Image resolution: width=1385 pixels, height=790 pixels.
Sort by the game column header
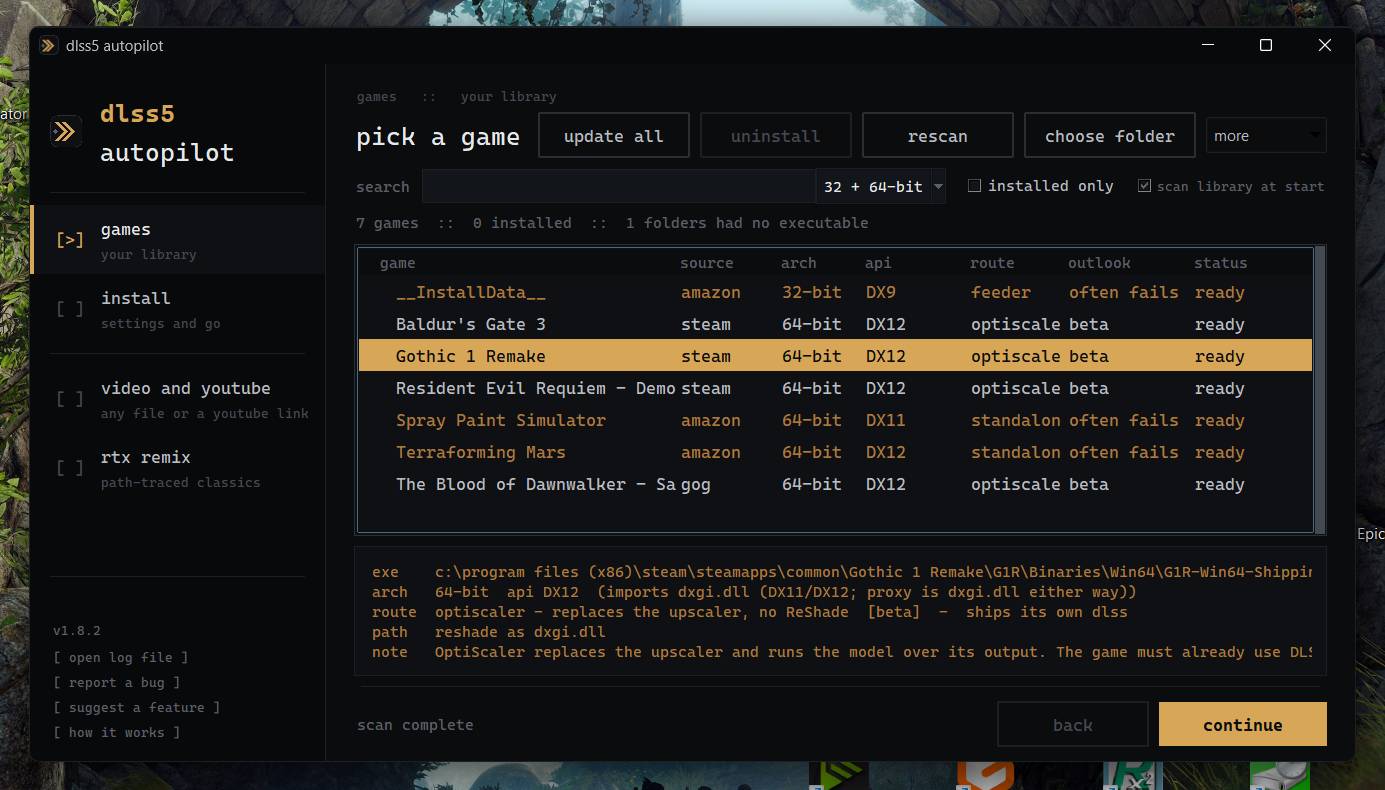pyautogui.click(x=398, y=263)
